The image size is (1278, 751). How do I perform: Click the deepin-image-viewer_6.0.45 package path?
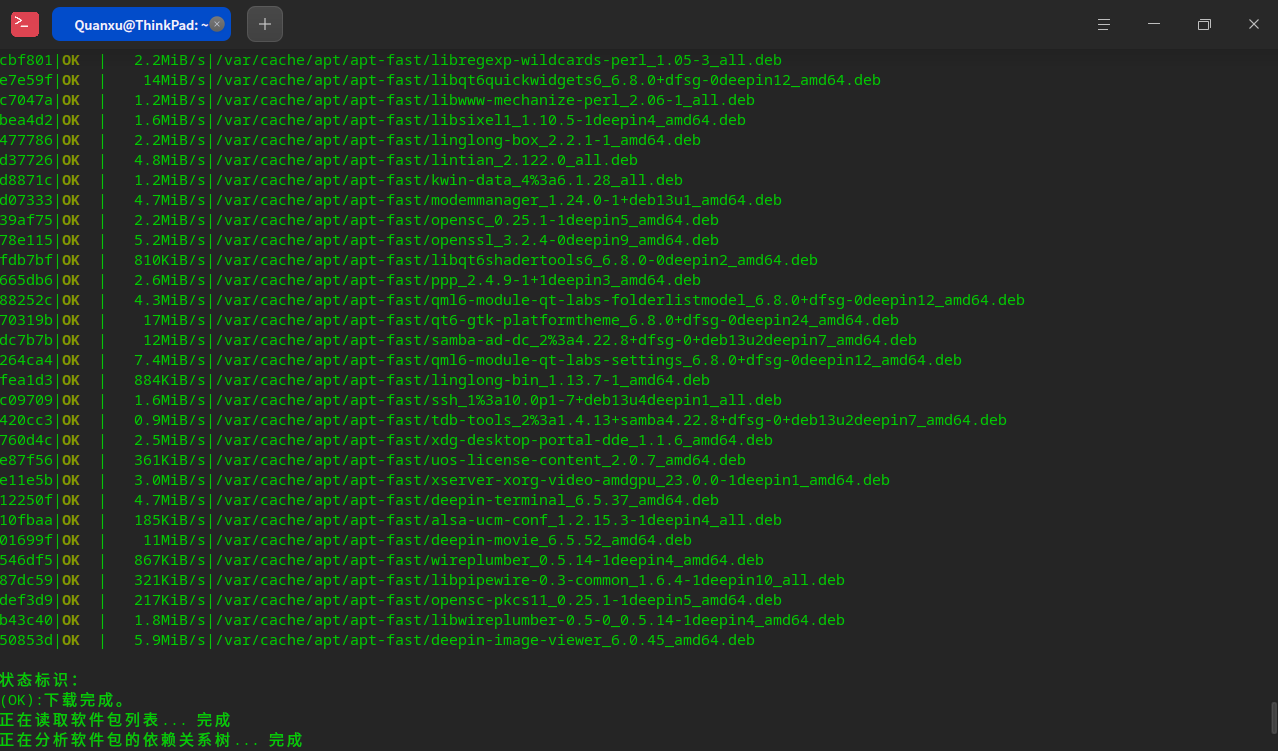coord(485,640)
